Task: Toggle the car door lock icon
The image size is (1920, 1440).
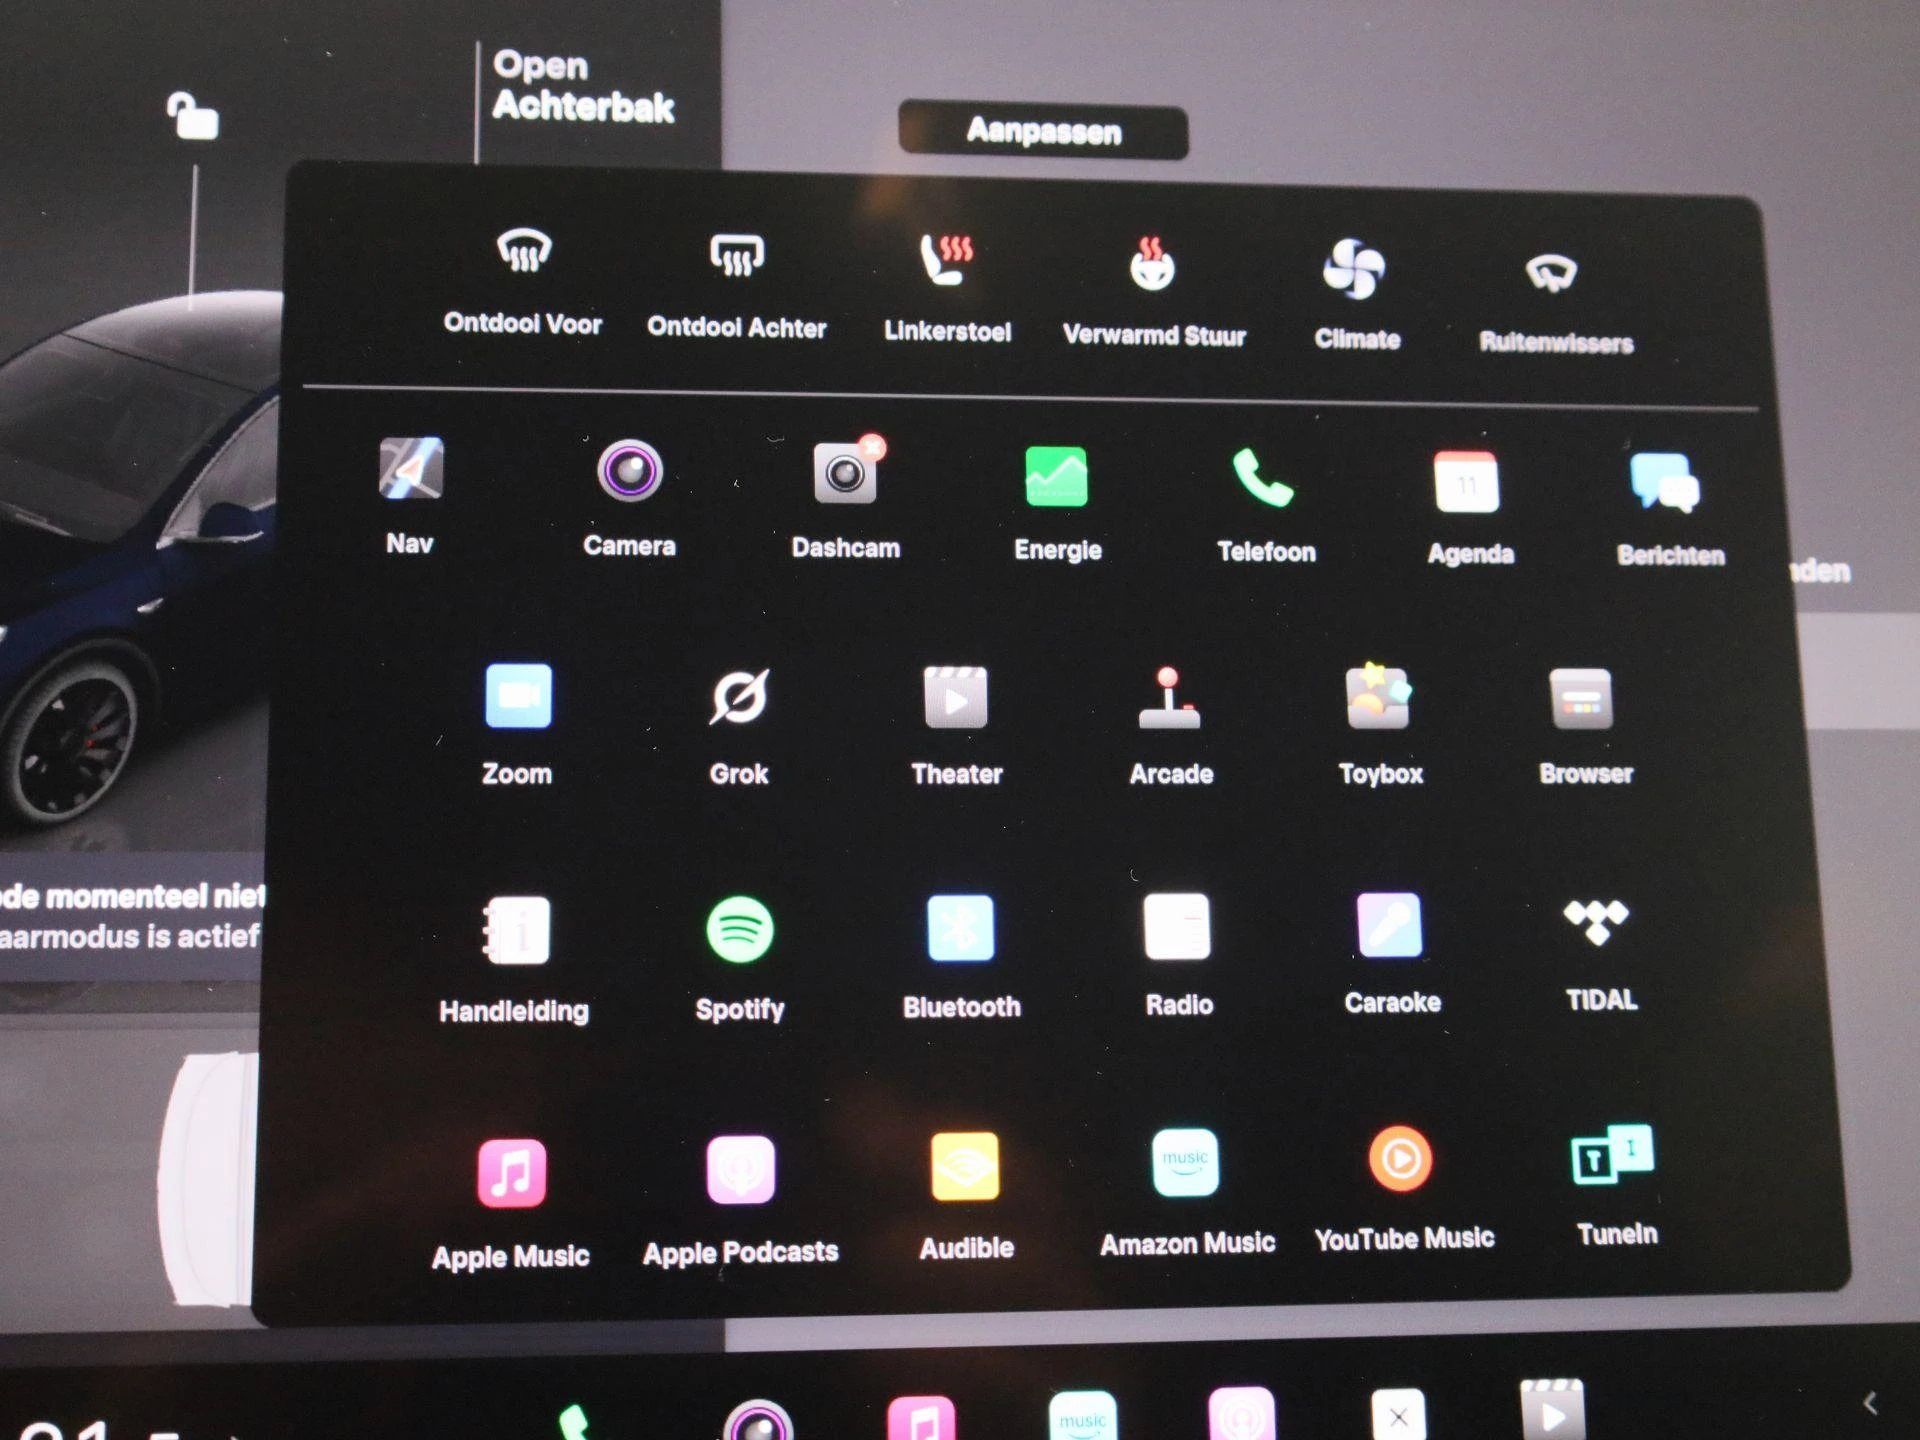Action: (192, 116)
